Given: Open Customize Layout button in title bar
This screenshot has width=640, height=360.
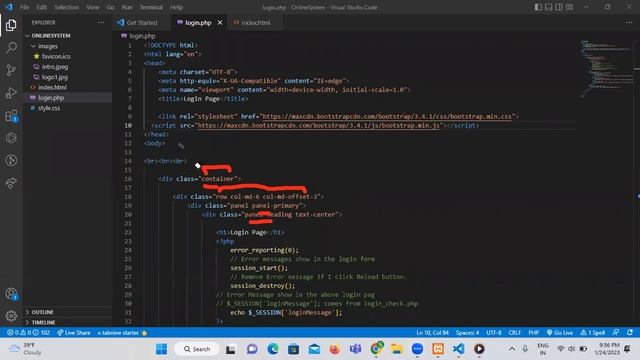Looking at the screenshot, I should tap(569, 7).
